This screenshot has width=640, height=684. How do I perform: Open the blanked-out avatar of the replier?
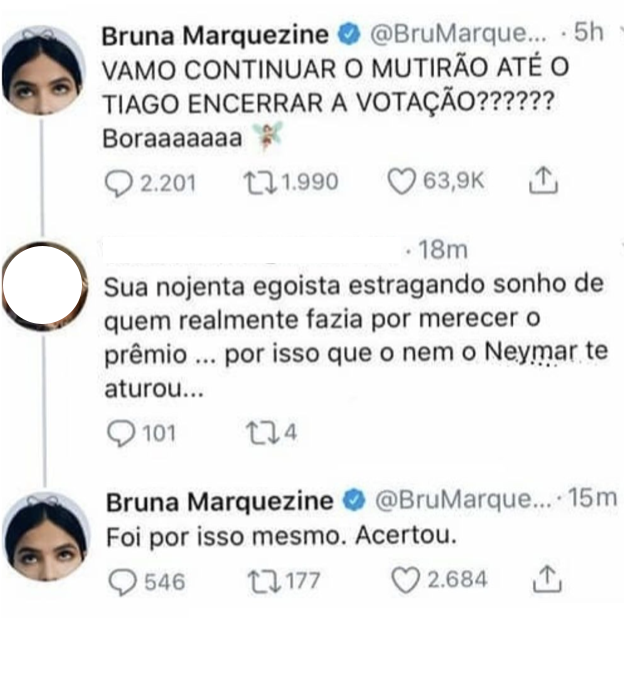pos(43,286)
